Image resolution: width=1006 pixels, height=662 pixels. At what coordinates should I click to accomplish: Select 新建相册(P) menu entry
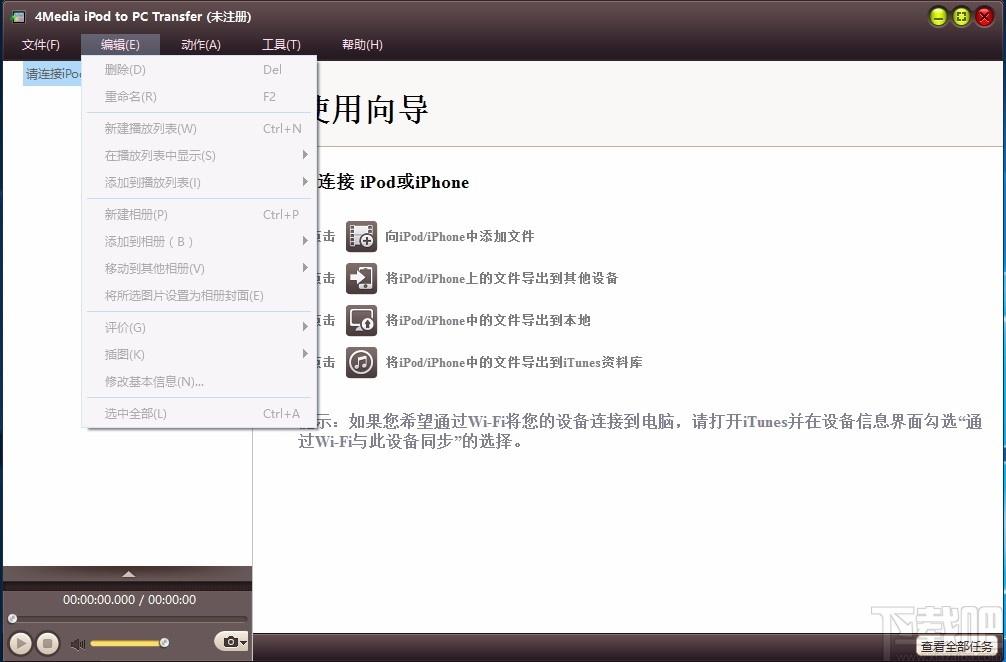coord(200,214)
